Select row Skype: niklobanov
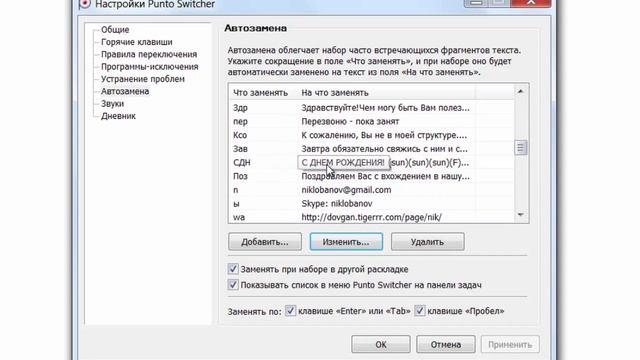Viewport: 640px width, 360px height. [x=371, y=204]
